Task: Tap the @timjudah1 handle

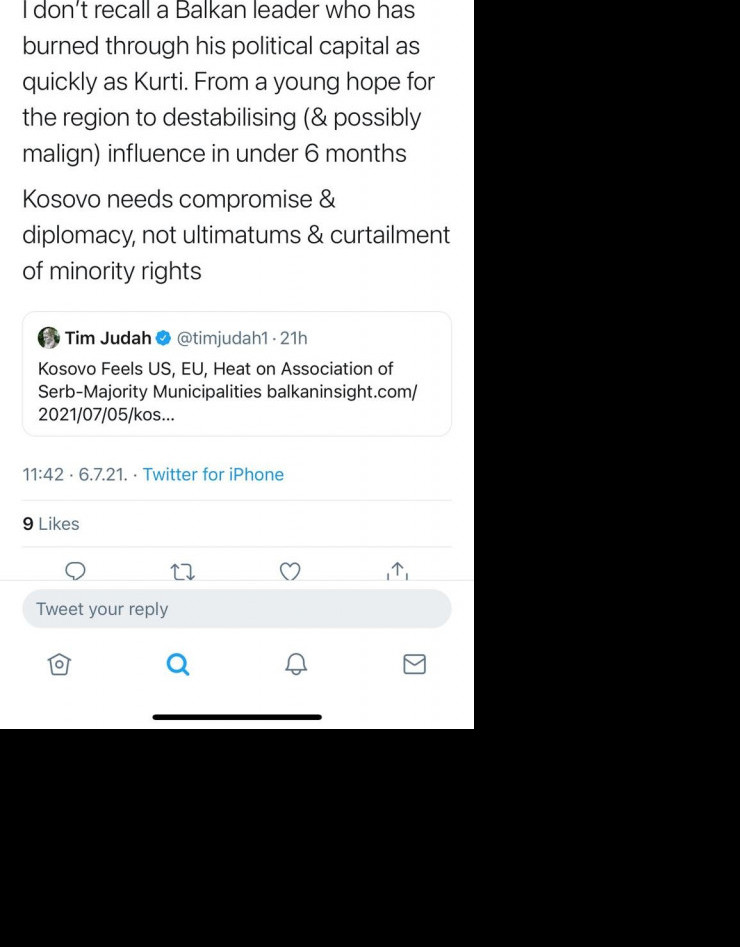Action: pos(223,338)
